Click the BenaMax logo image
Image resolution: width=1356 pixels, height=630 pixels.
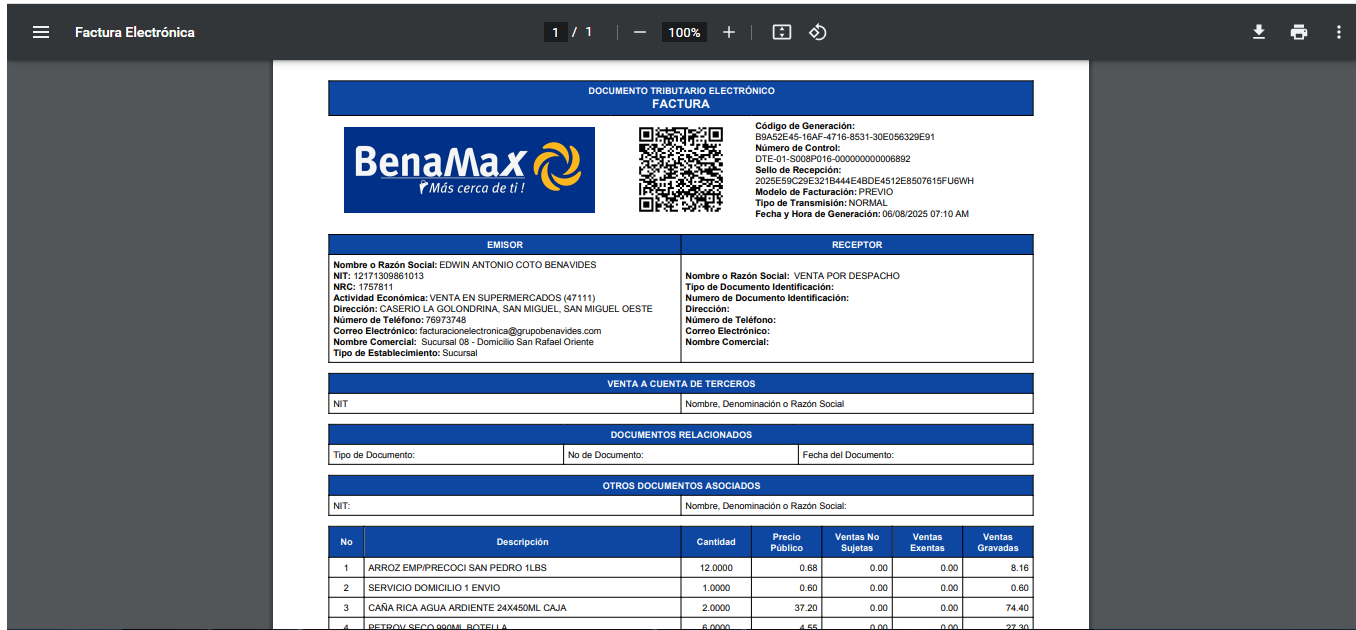(x=469, y=169)
